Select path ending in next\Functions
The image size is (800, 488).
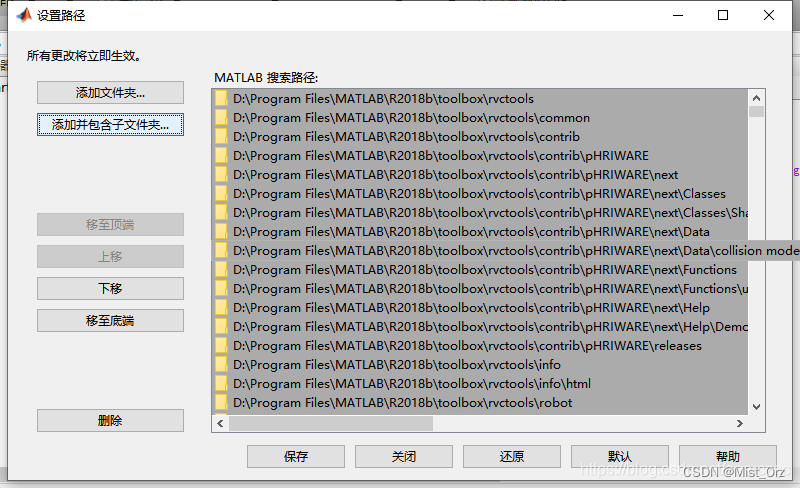click(x=485, y=269)
